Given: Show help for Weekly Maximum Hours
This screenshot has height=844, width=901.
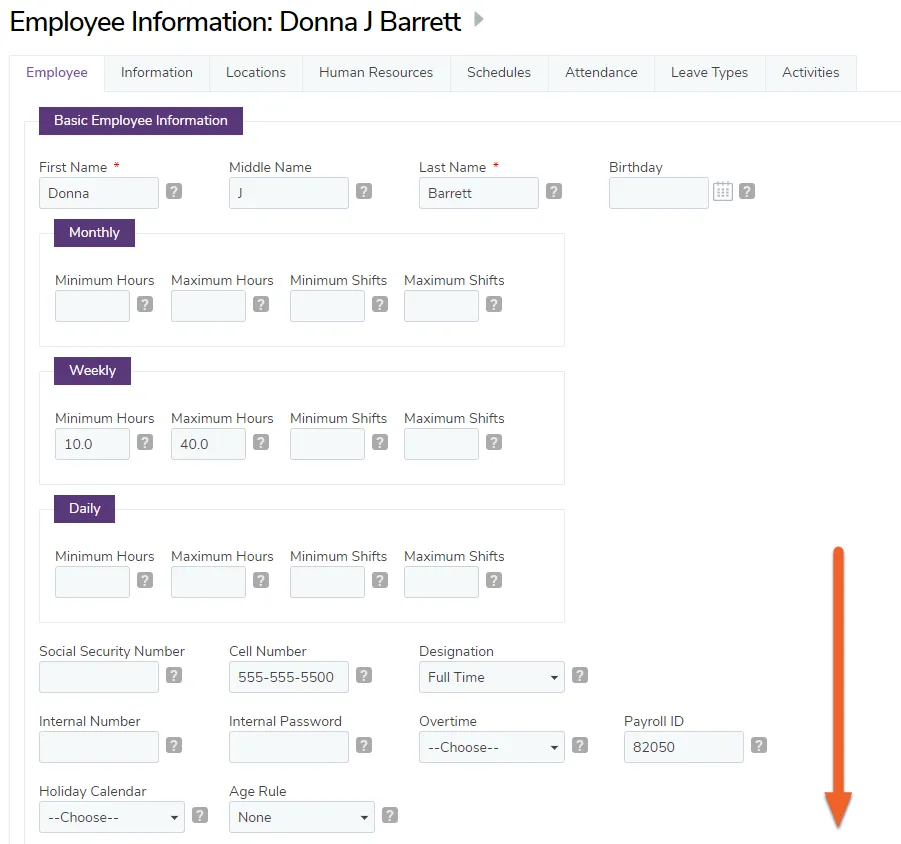Looking at the screenshot, I should coord(261,442).
